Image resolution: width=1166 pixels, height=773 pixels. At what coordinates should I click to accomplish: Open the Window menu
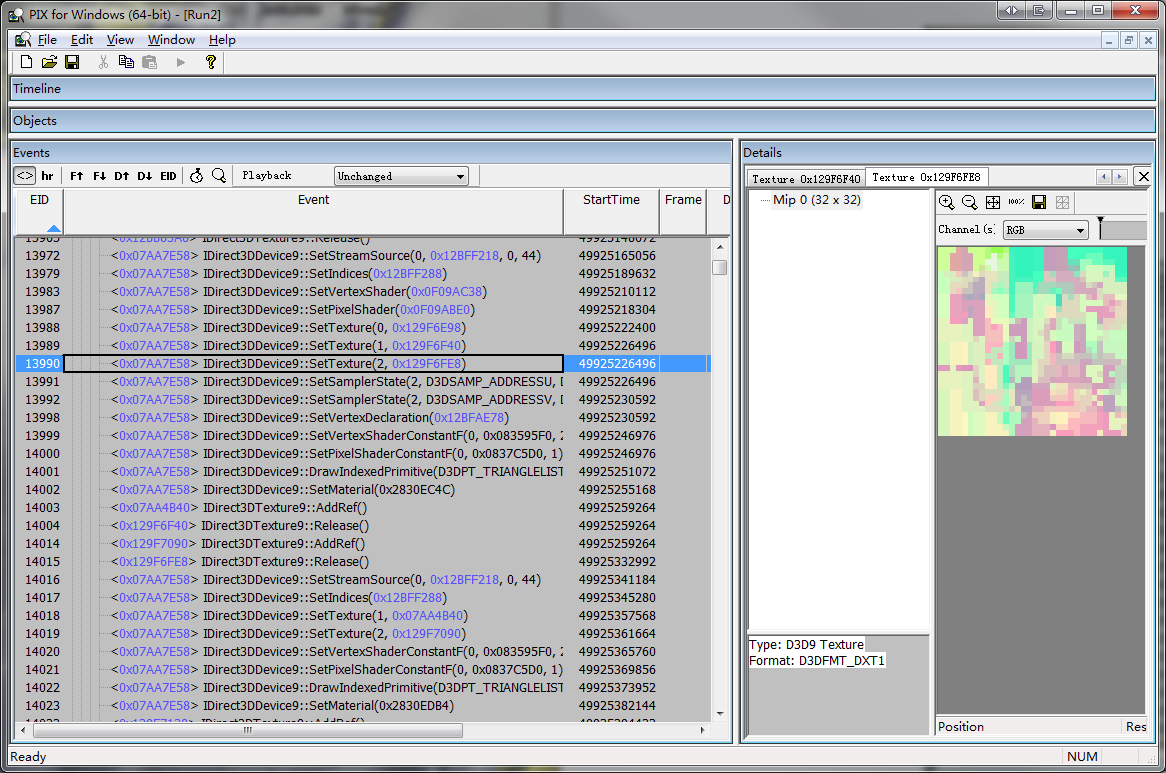(x=171, y=40)
